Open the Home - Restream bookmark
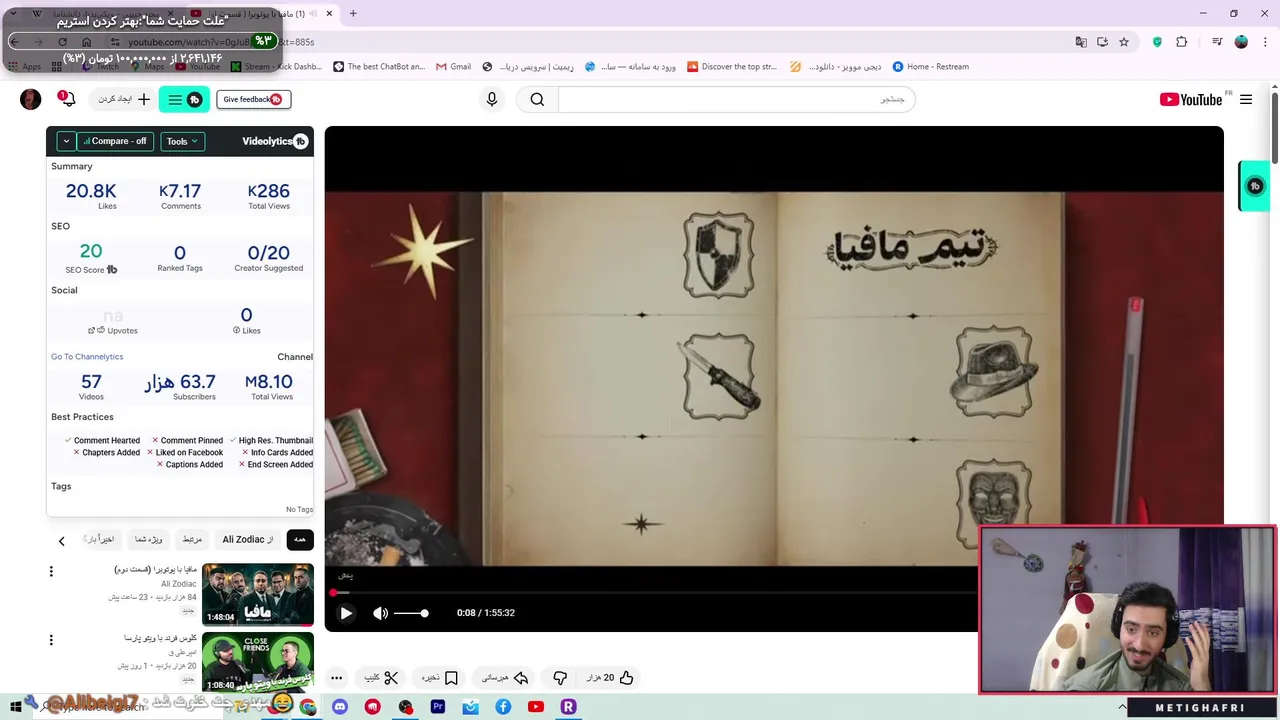This screenshot has width=1280, height=720. (931, 67)
